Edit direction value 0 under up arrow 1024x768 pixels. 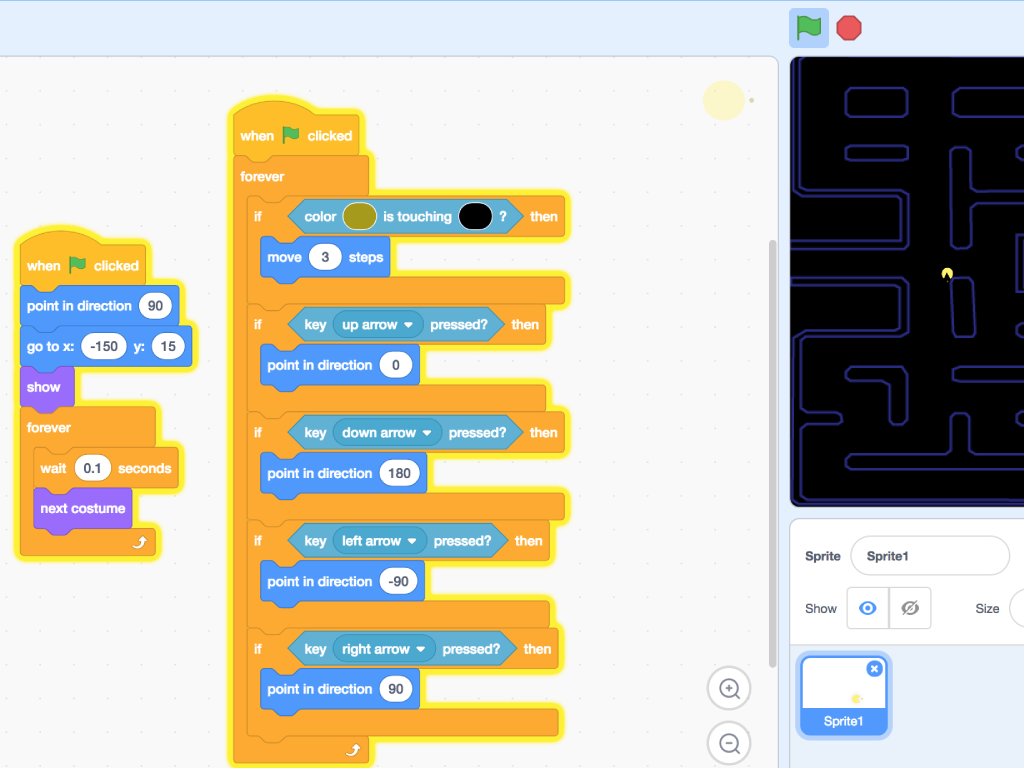(395, 365)
